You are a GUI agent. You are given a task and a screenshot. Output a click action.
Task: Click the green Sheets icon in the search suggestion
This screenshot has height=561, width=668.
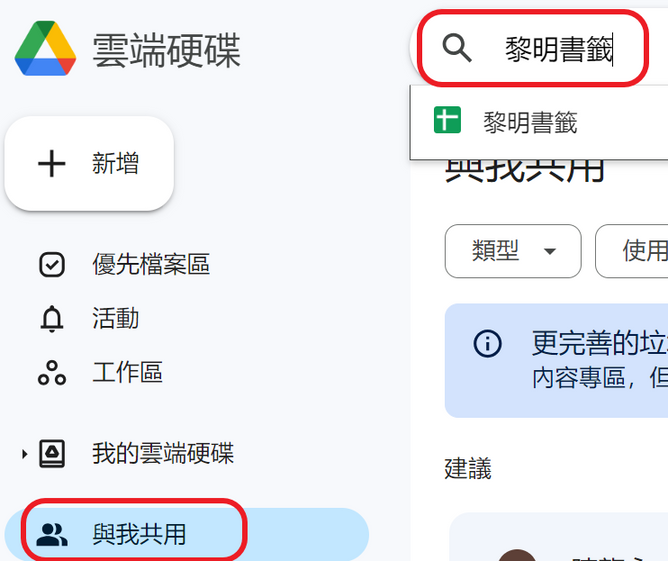[447, 120]
